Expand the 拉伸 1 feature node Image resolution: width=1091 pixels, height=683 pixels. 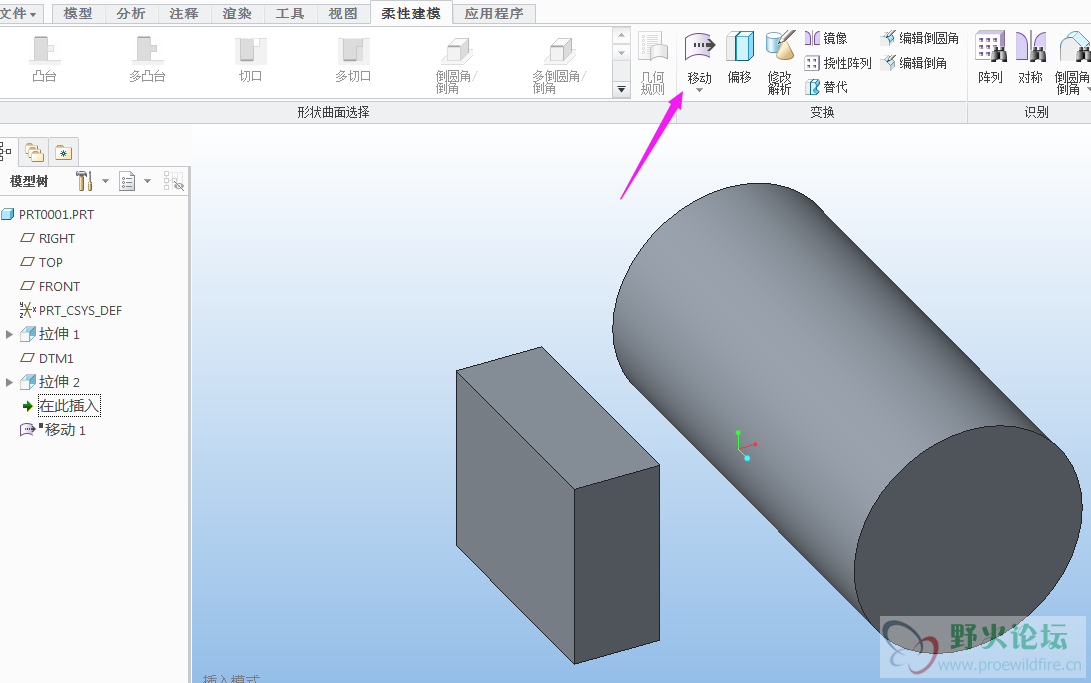coord(9,335)
